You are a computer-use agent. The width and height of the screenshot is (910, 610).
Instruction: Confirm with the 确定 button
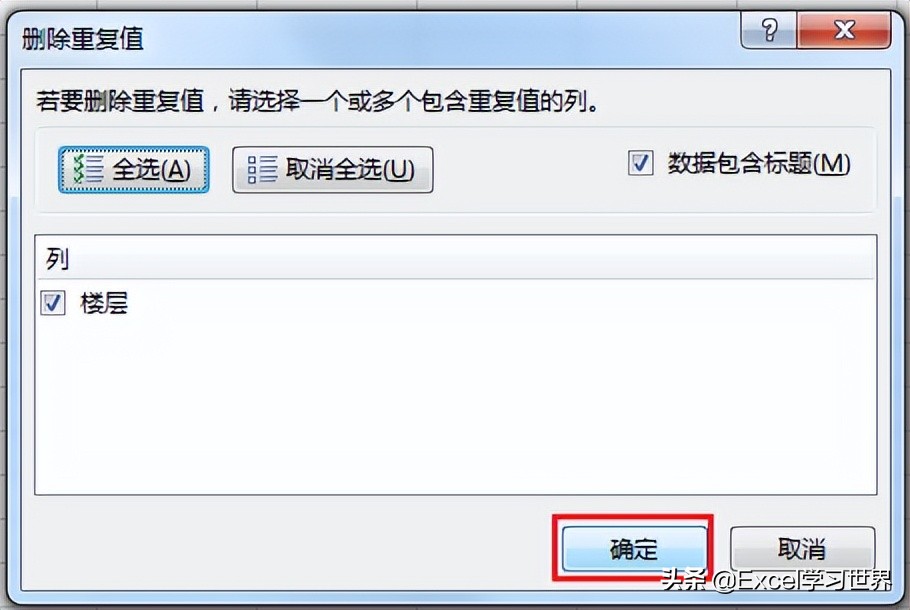634,548
